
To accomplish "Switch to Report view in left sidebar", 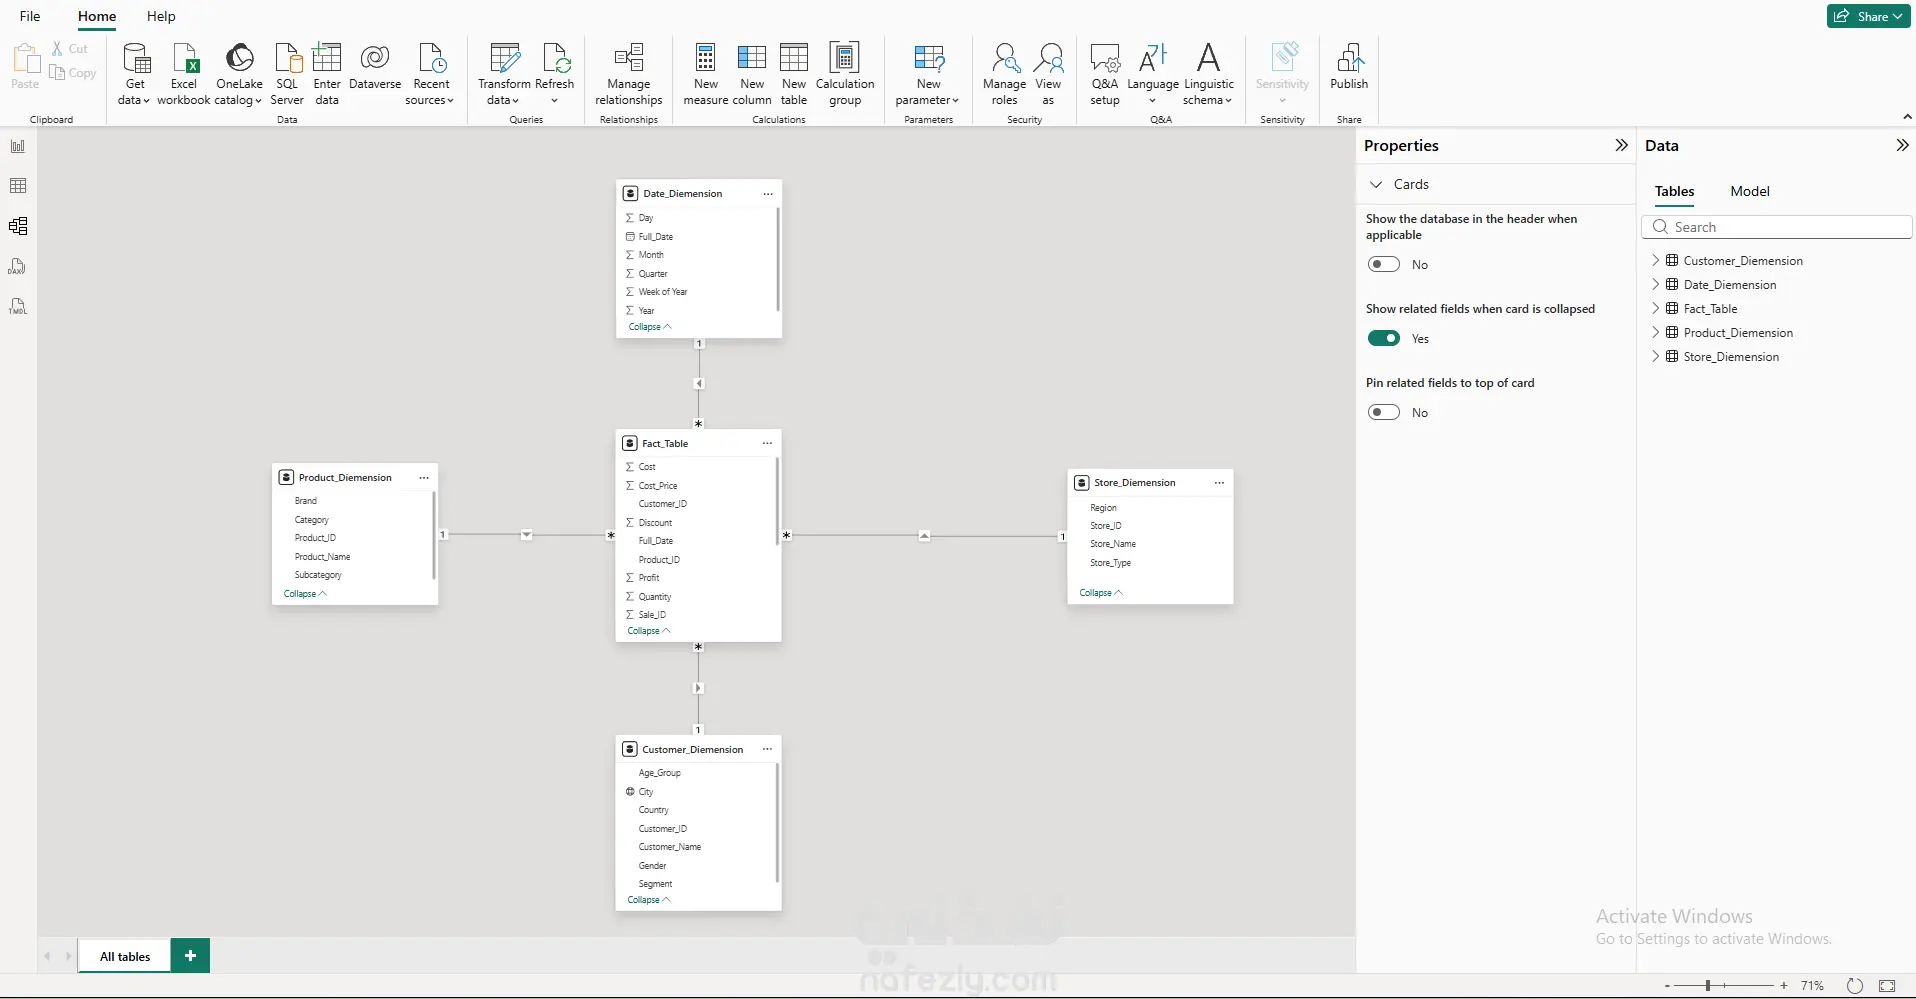I will pyautogui.click(x=18, y=146).
